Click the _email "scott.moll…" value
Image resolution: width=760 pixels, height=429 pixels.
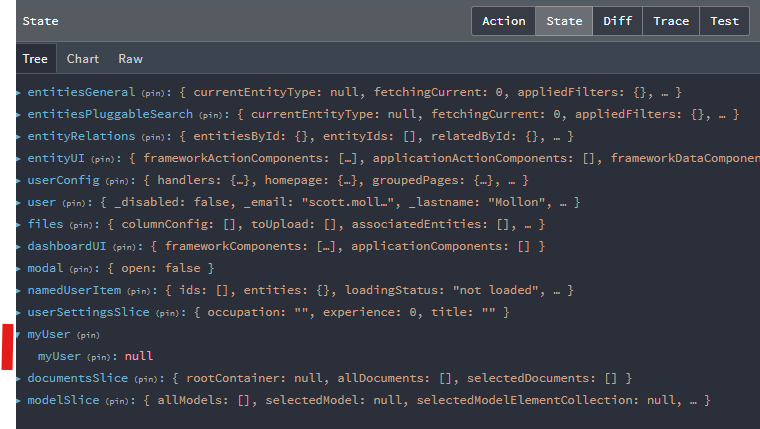(x=350, y=202)
